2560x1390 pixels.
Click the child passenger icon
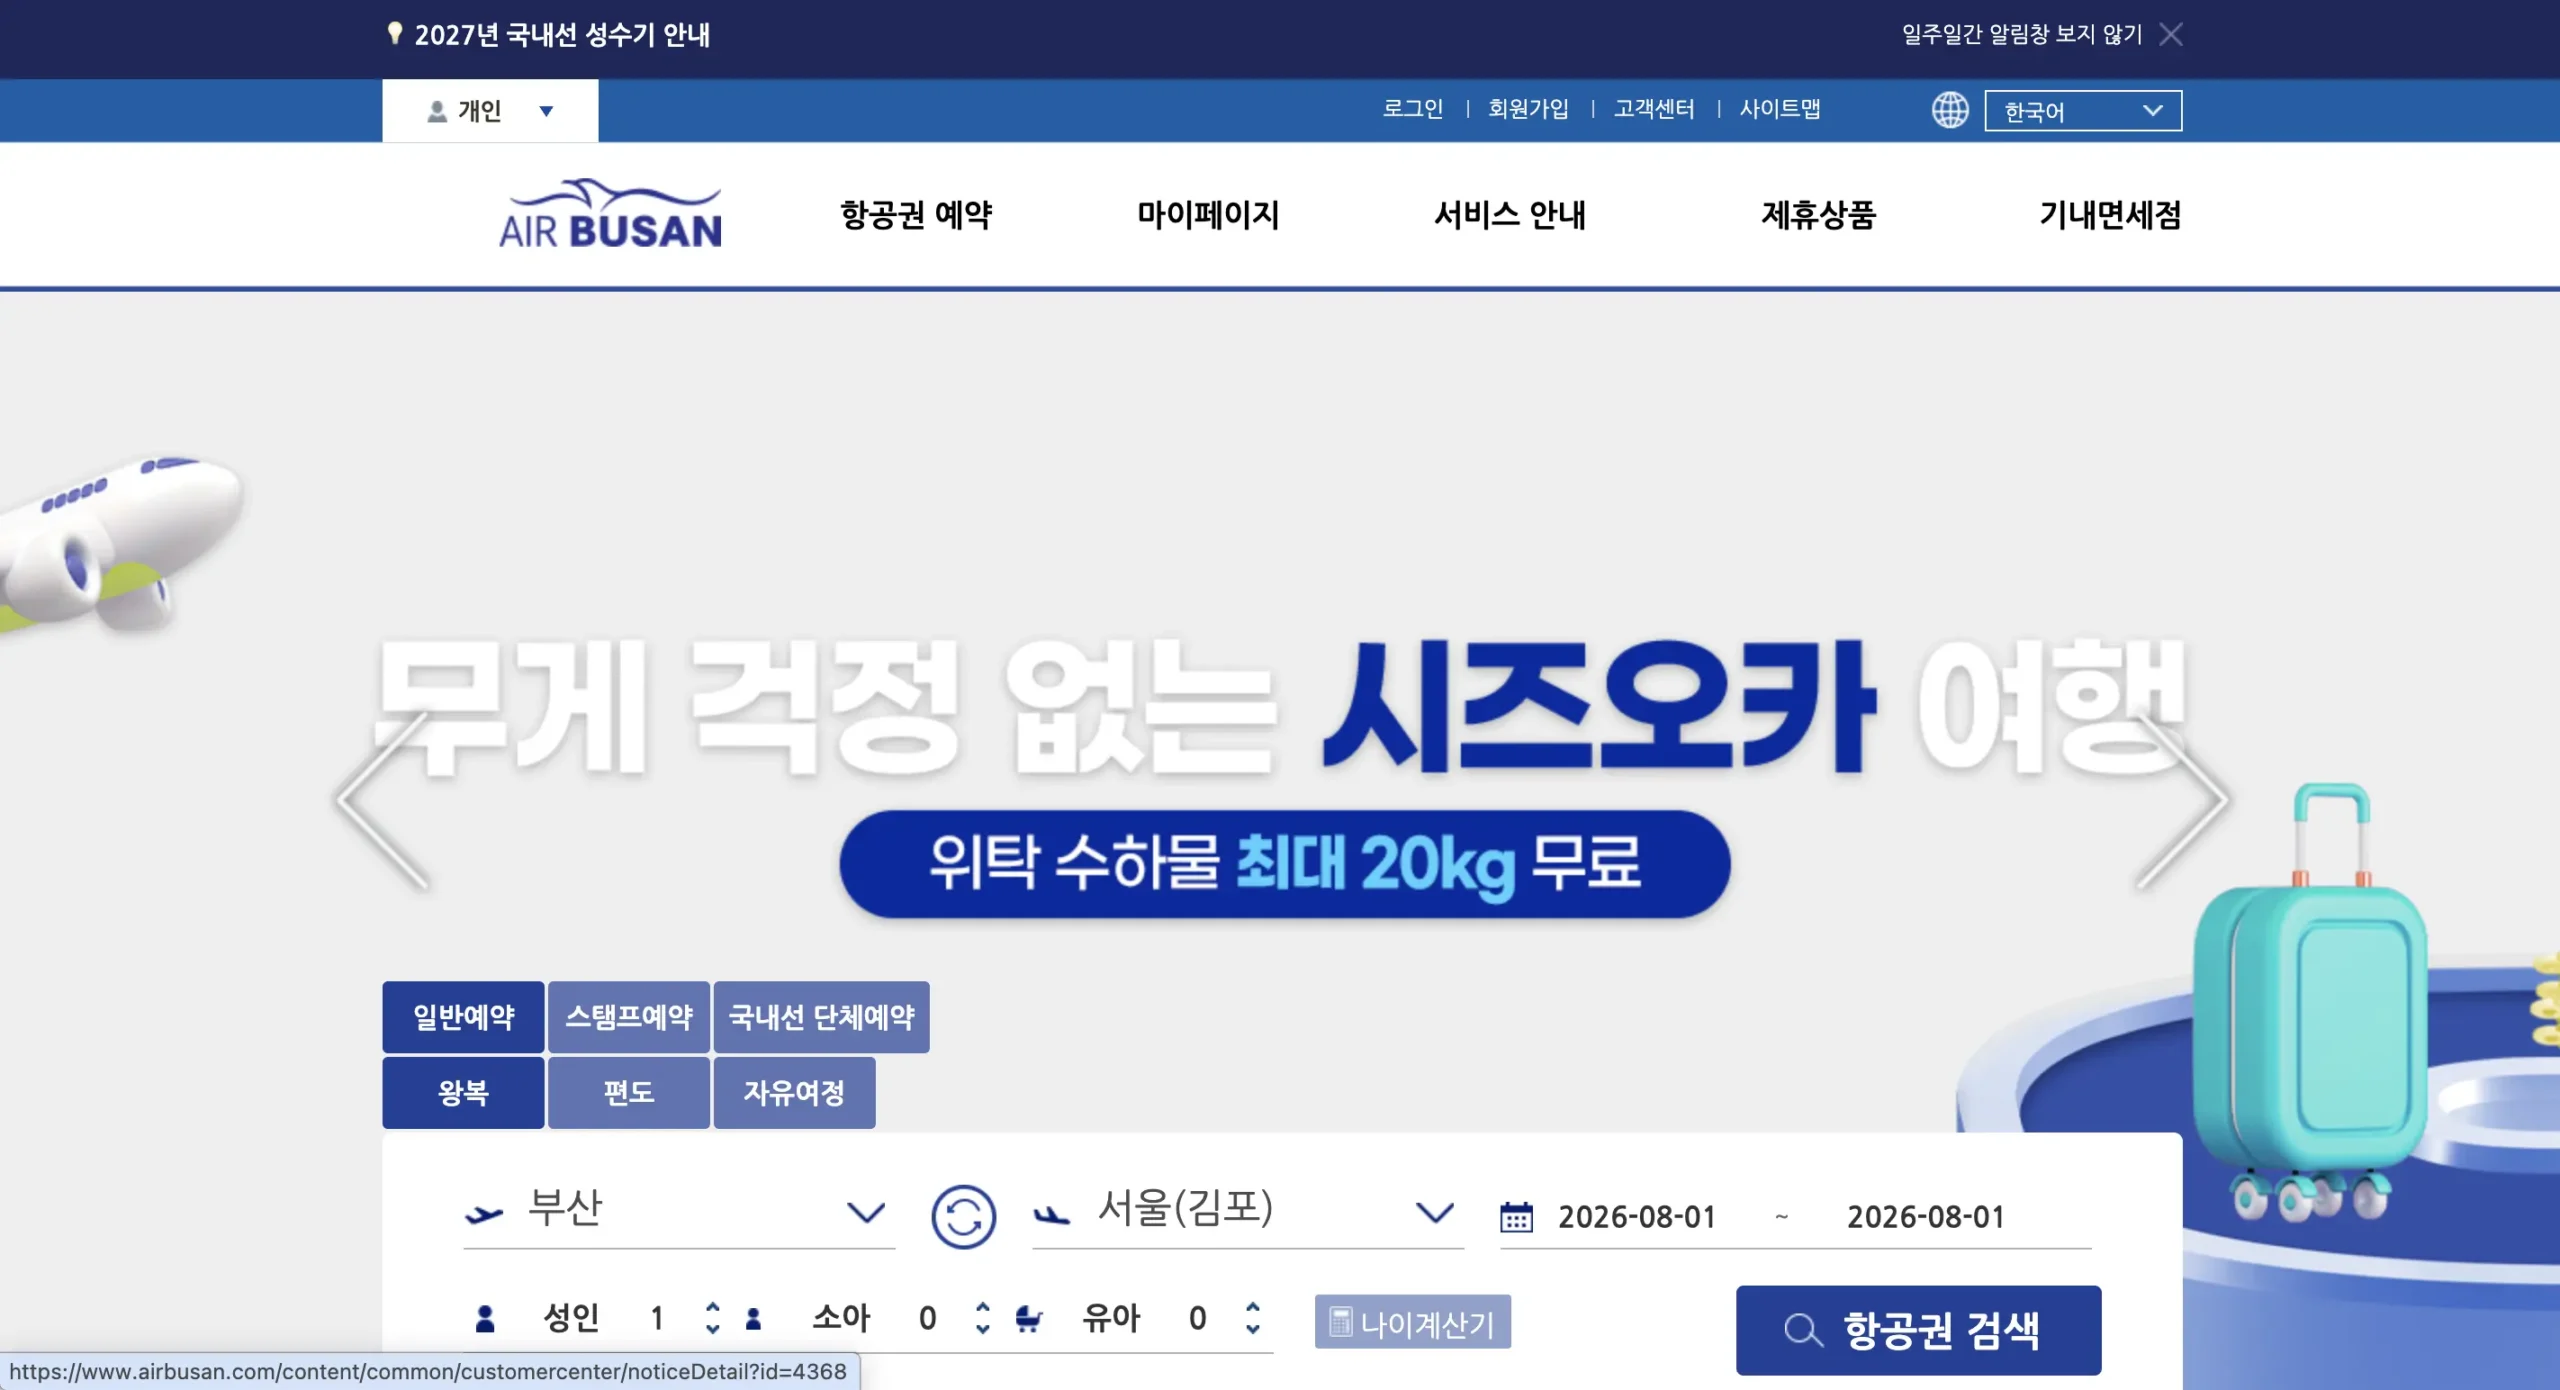click(x=754, y=1320)
